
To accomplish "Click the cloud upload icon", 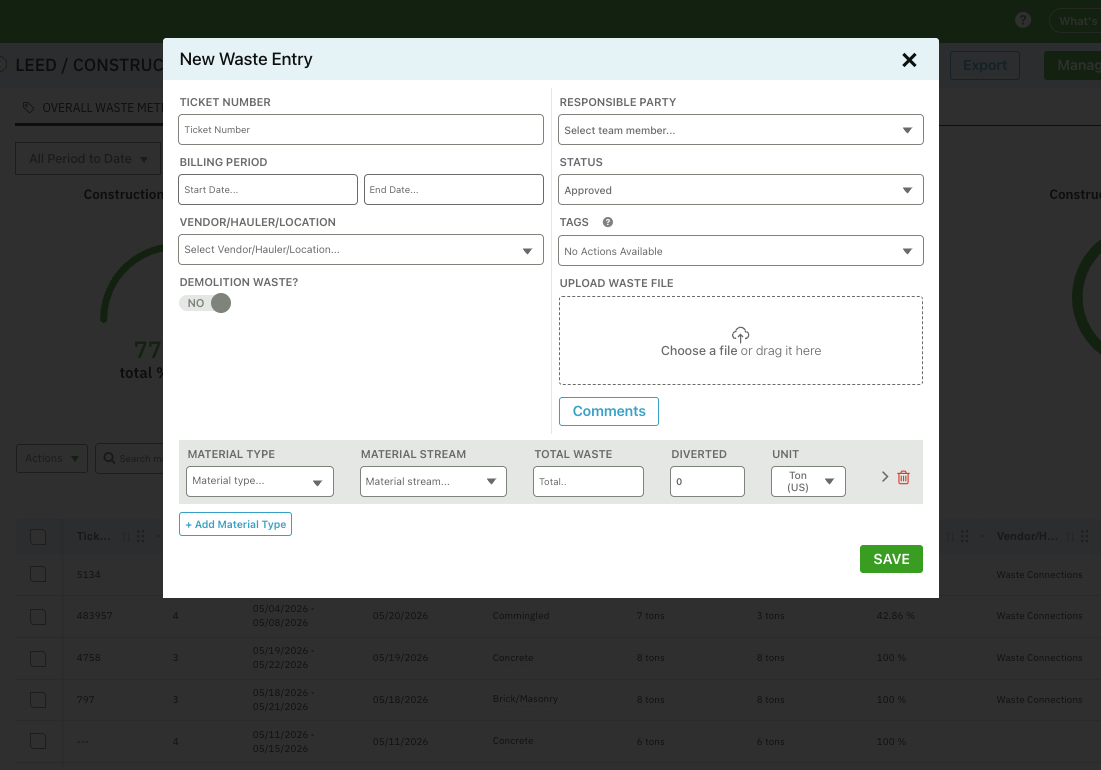I will [x=741, y=334].
